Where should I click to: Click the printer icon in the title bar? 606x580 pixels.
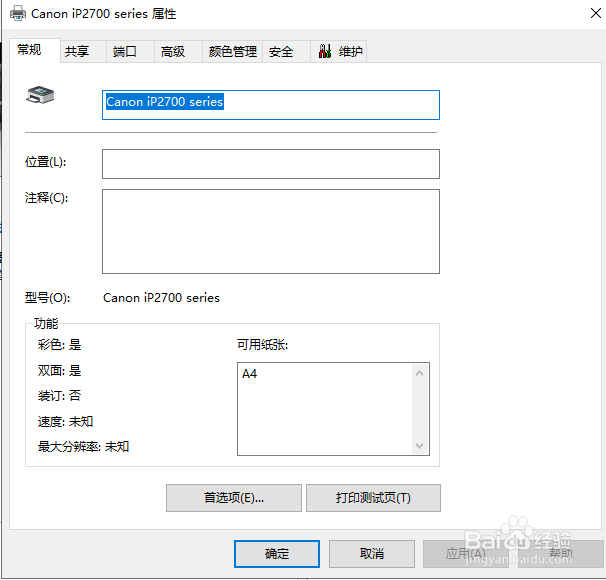coord(18,14)
